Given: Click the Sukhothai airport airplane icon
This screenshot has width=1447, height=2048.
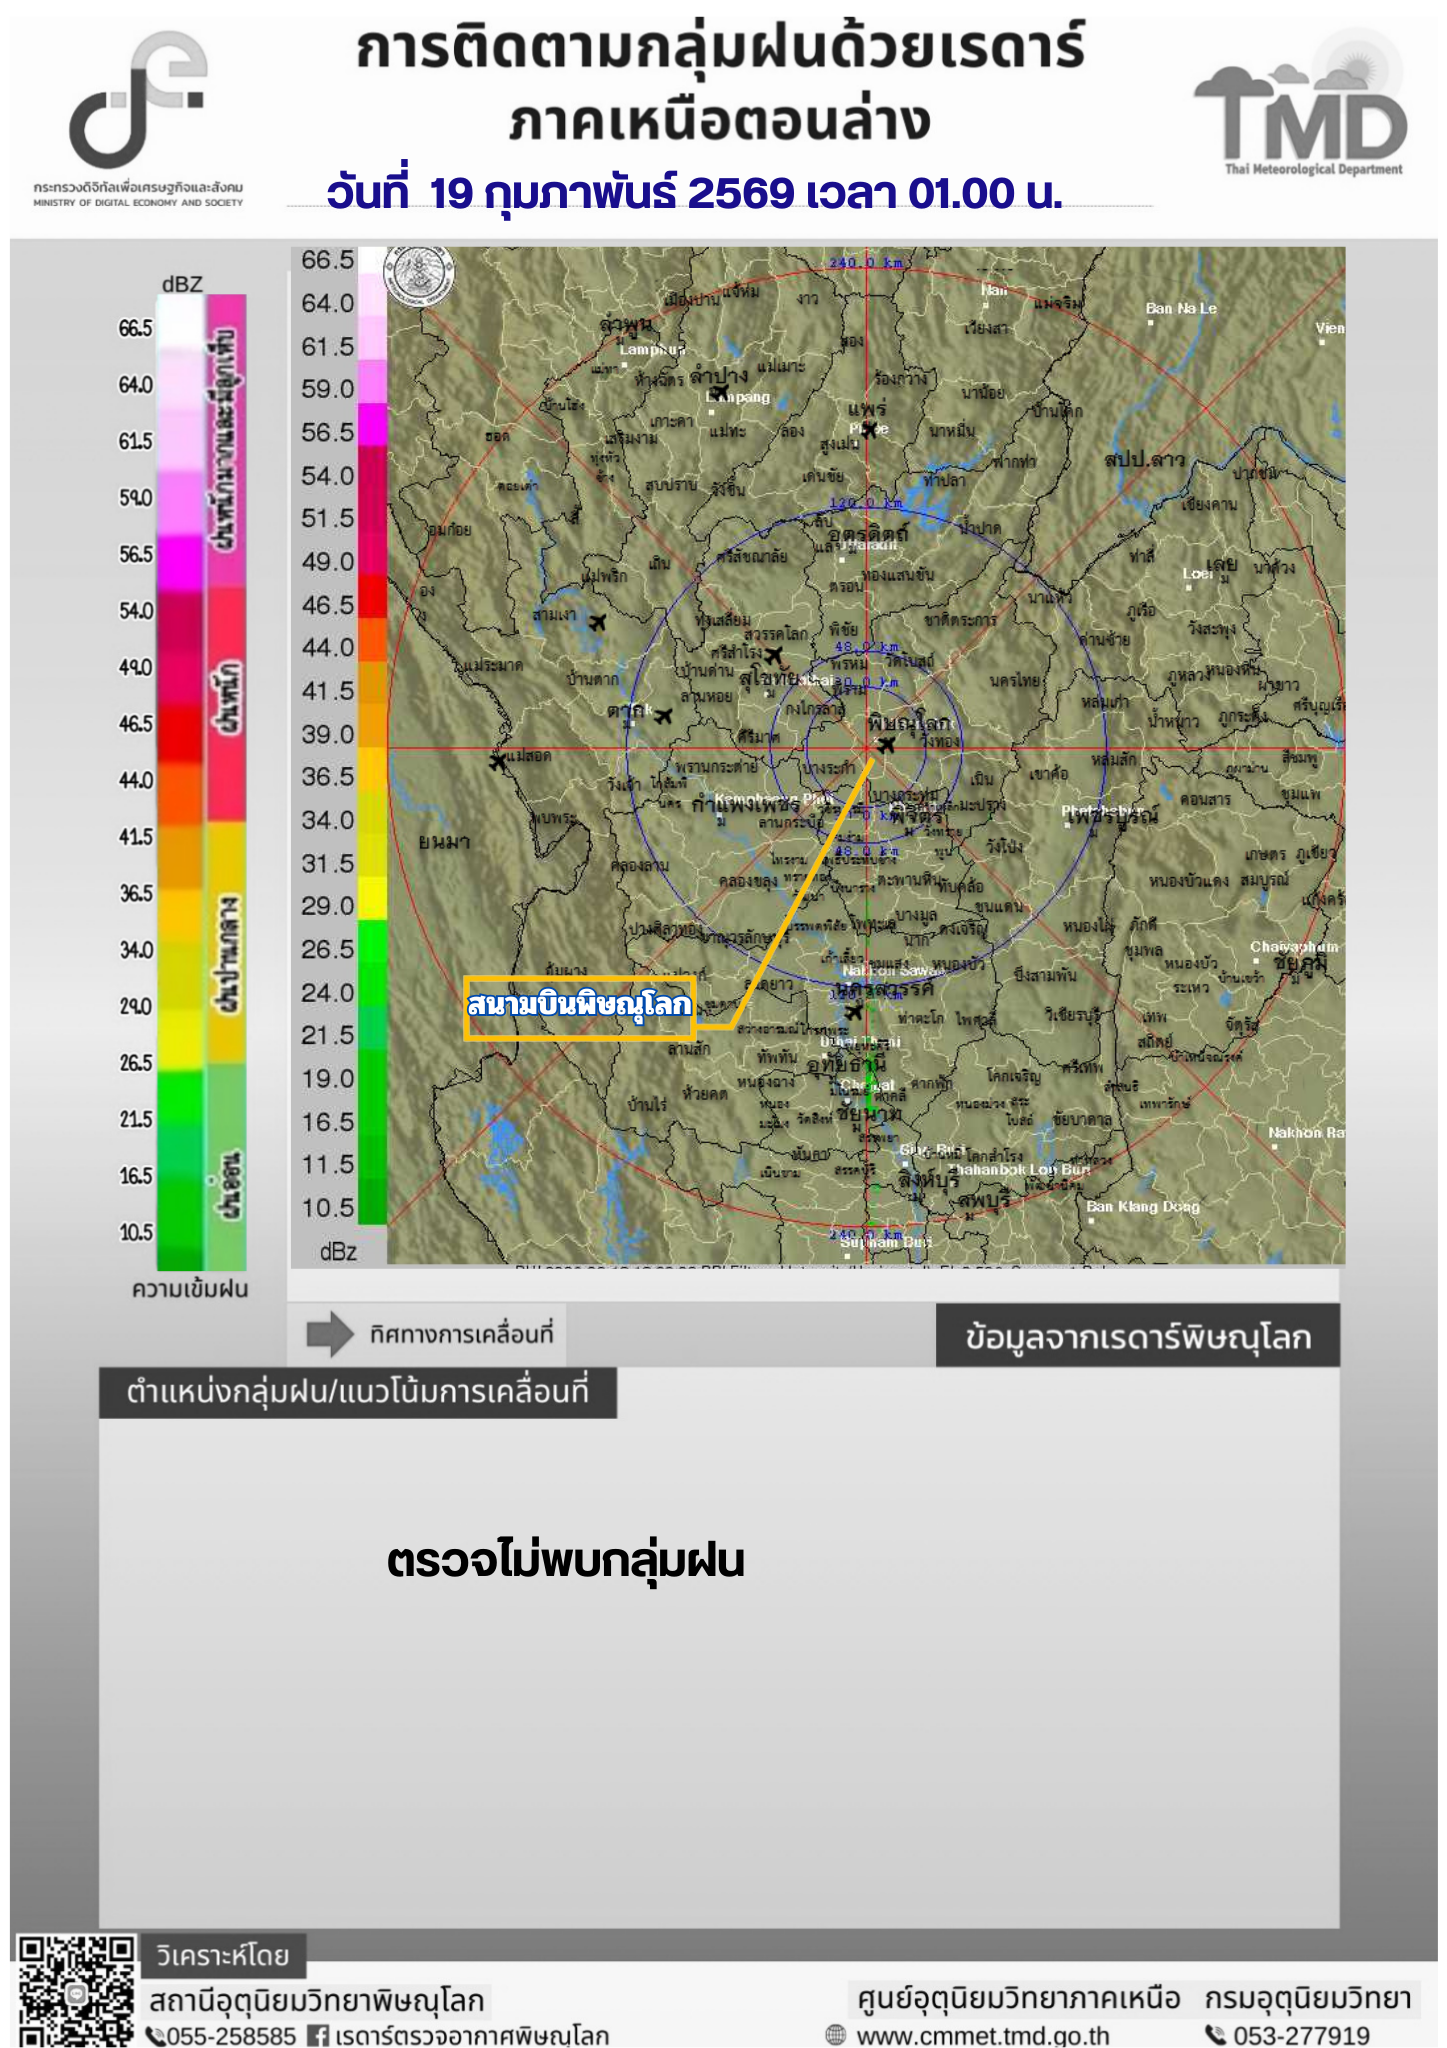Looking at the screenshot, I should pos(773,656).
